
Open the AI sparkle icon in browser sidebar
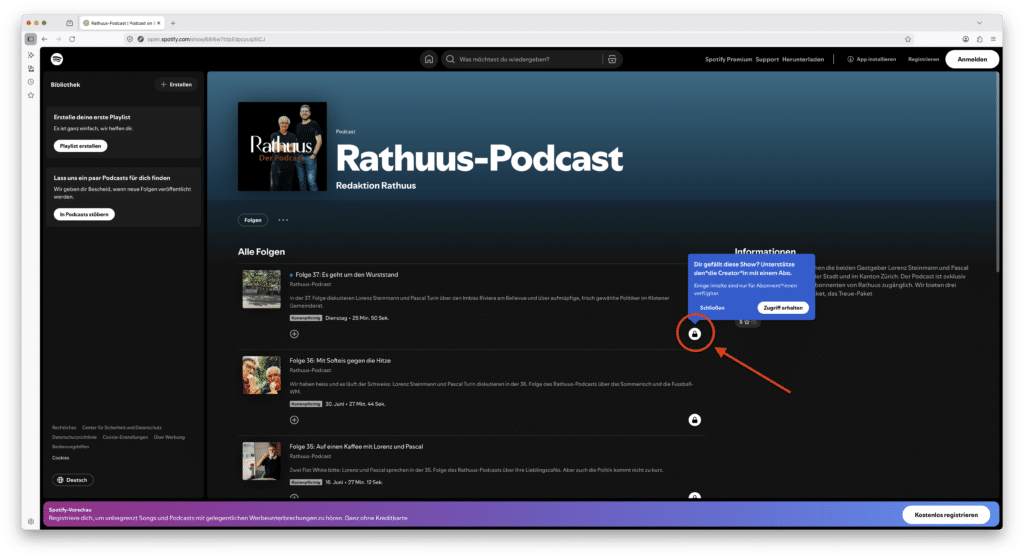tap(31, 56)
